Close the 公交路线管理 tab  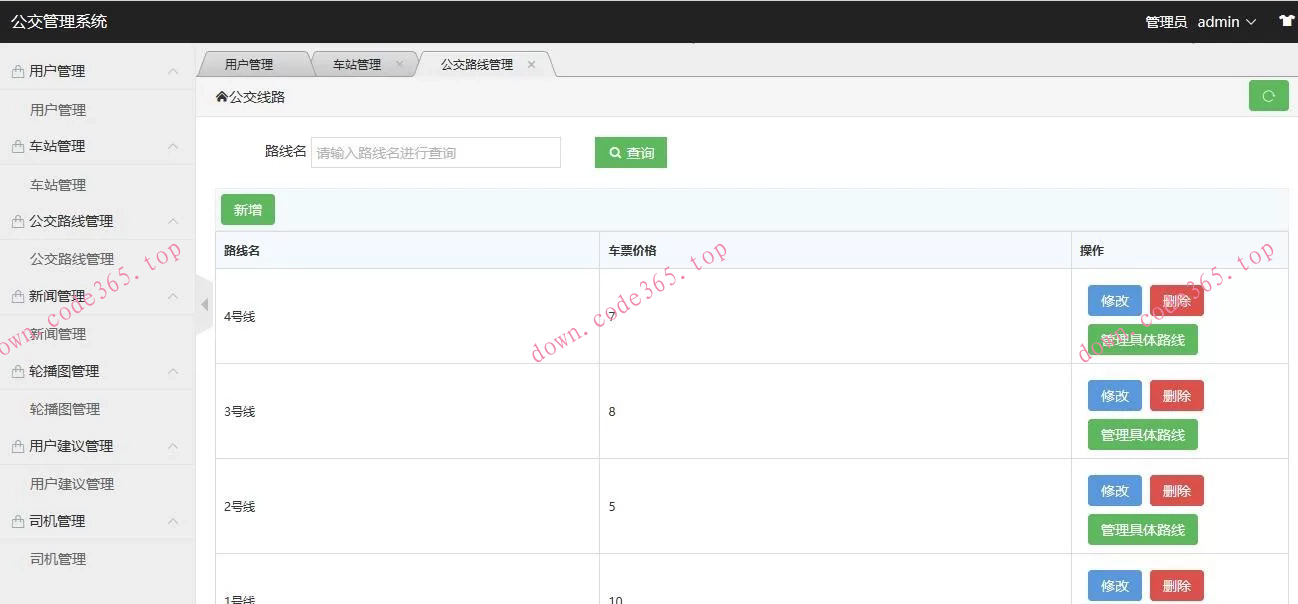pyautogui.click(x=531, y=64)
